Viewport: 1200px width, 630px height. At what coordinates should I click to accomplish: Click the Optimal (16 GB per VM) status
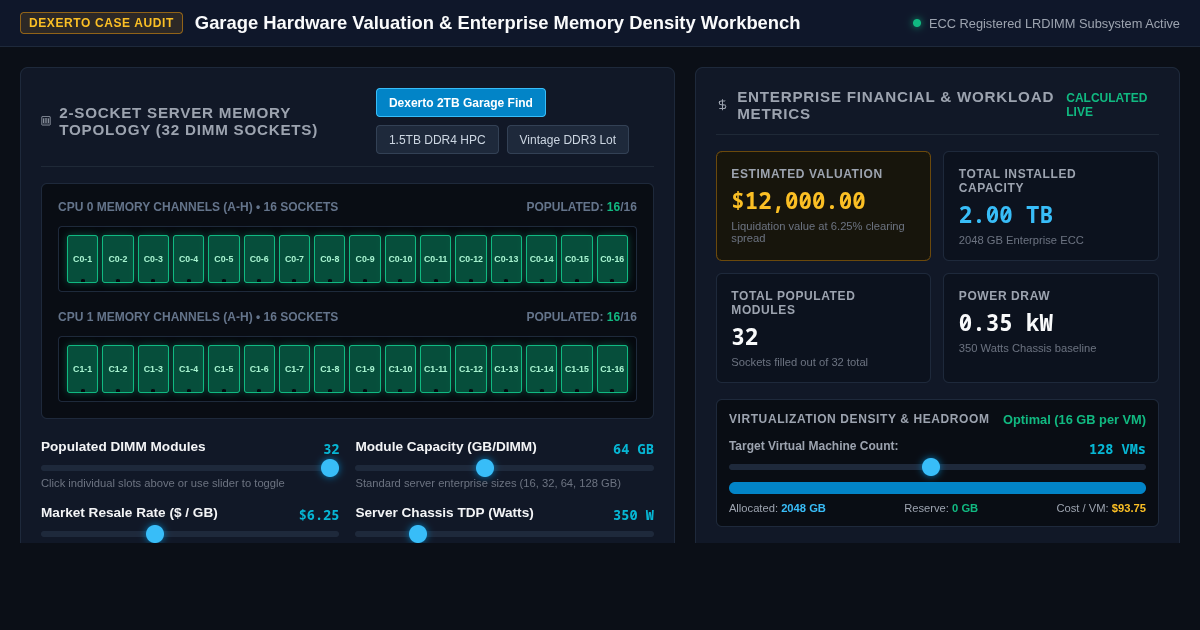pos(1074,419)
